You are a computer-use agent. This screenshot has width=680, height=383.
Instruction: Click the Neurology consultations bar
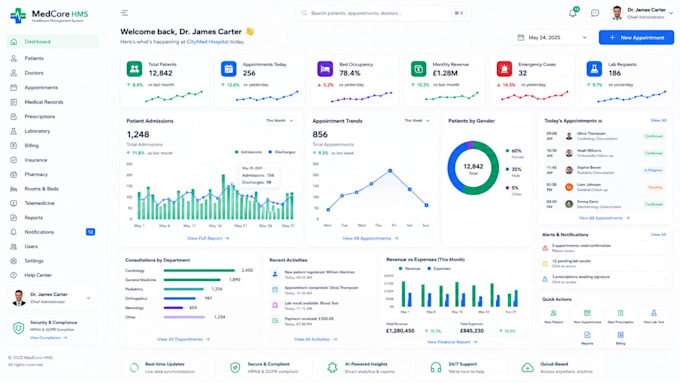pyautogui.click(x=173, y=308)
